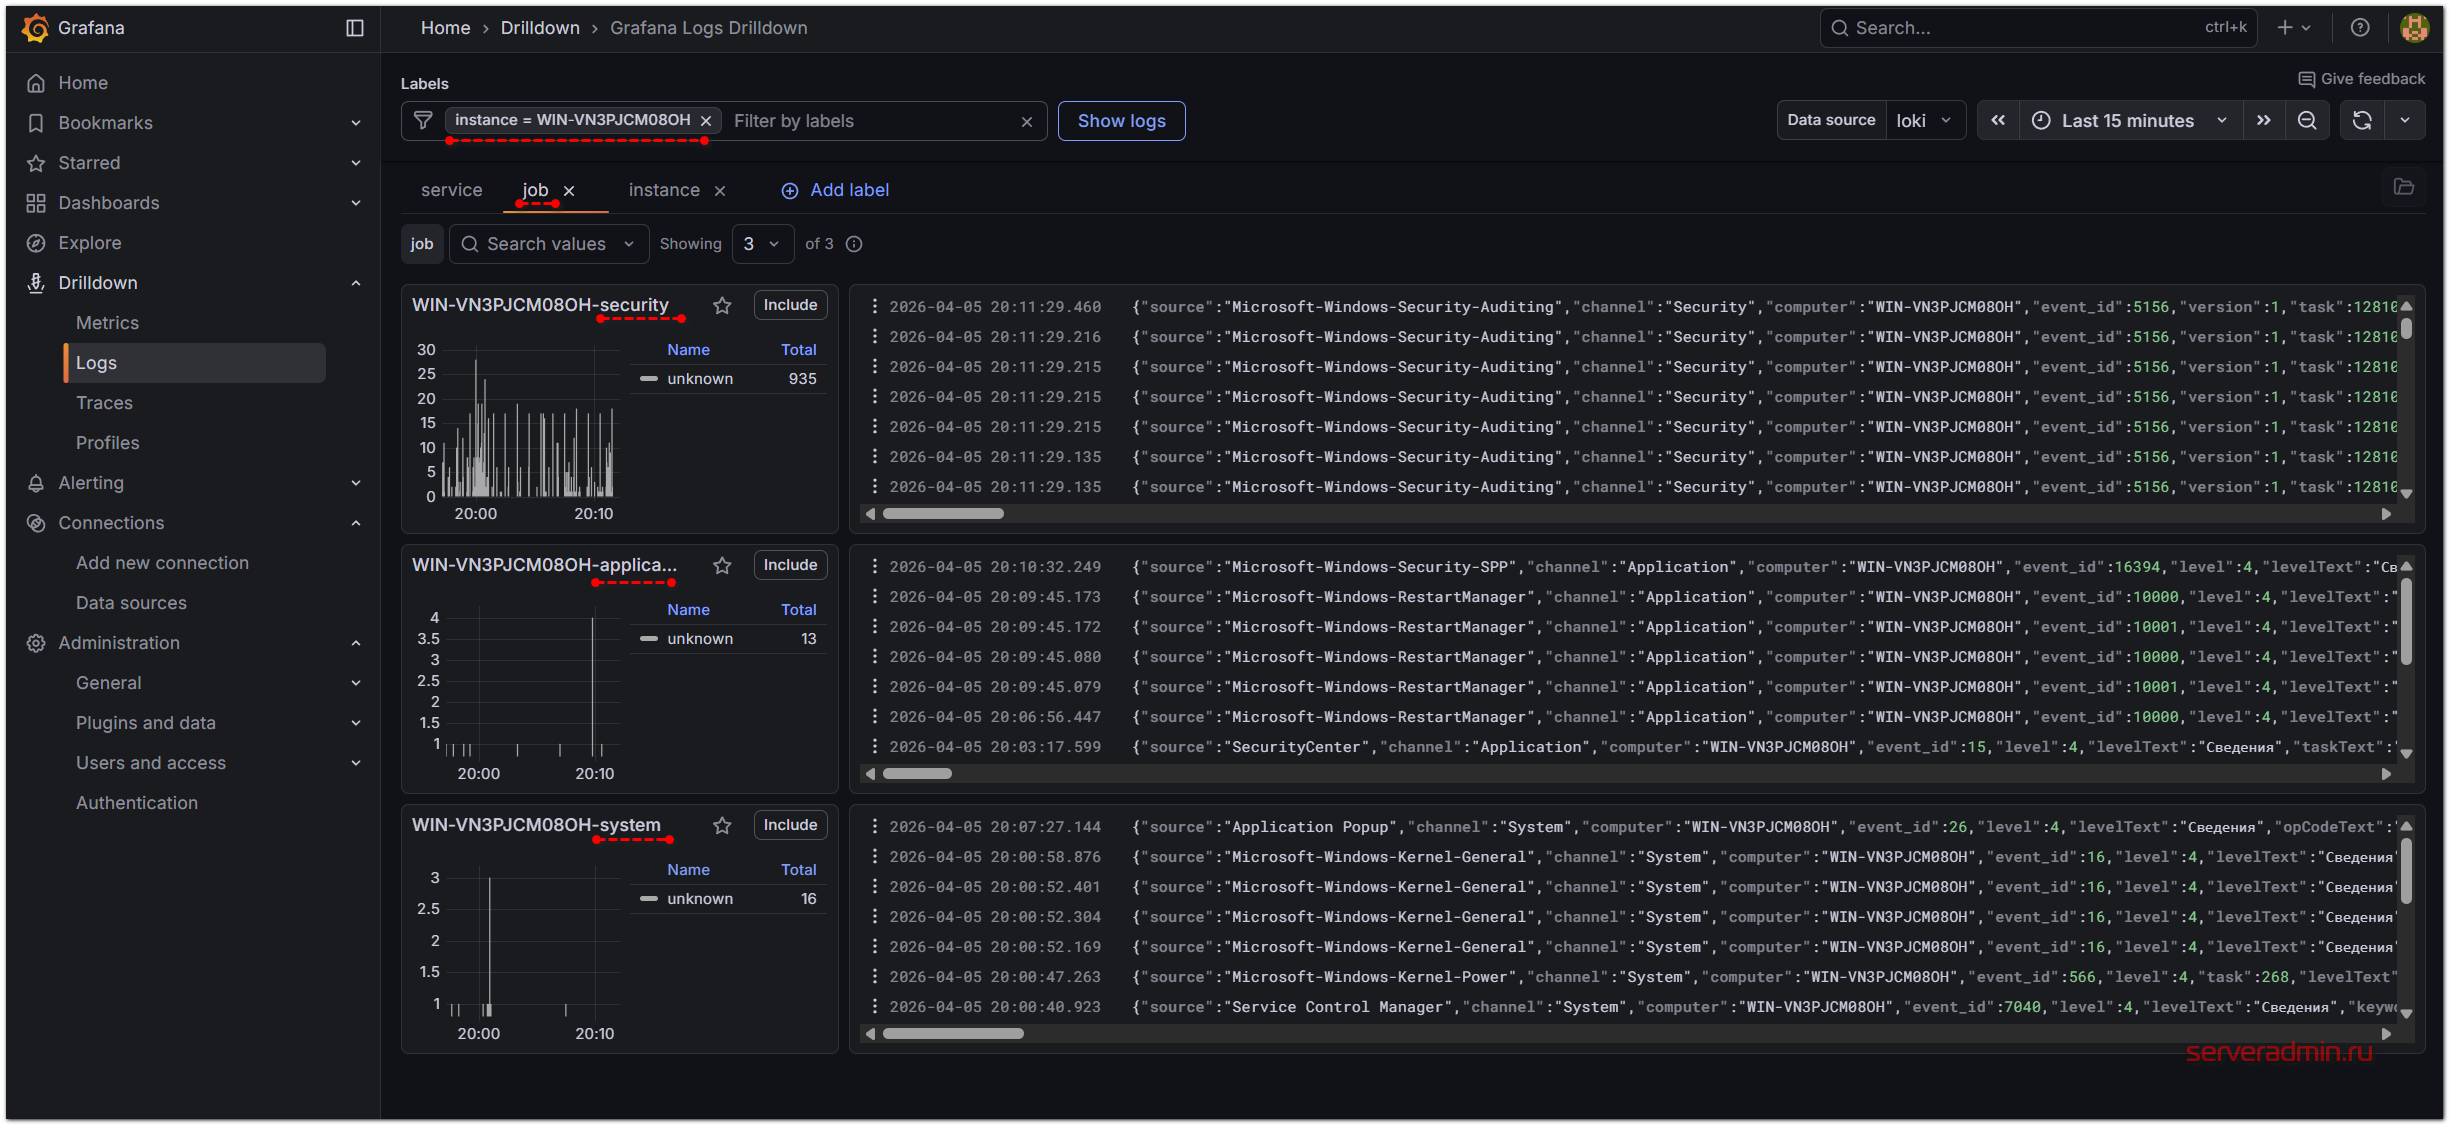Toggle the 'unknown' series in the application legend
The width and height of the screenshot is (2449, 1125).
tap(699, 639)
